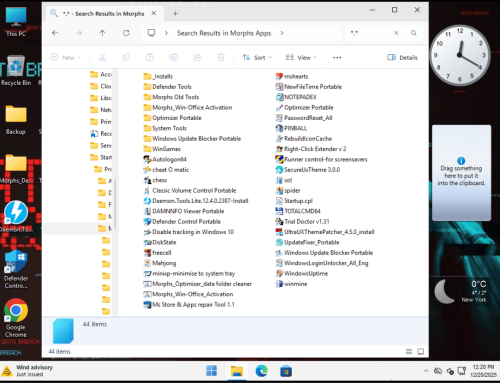Select NewFileTime Portable
Viewport: 500px width, 383px height.
coord(309,87)
